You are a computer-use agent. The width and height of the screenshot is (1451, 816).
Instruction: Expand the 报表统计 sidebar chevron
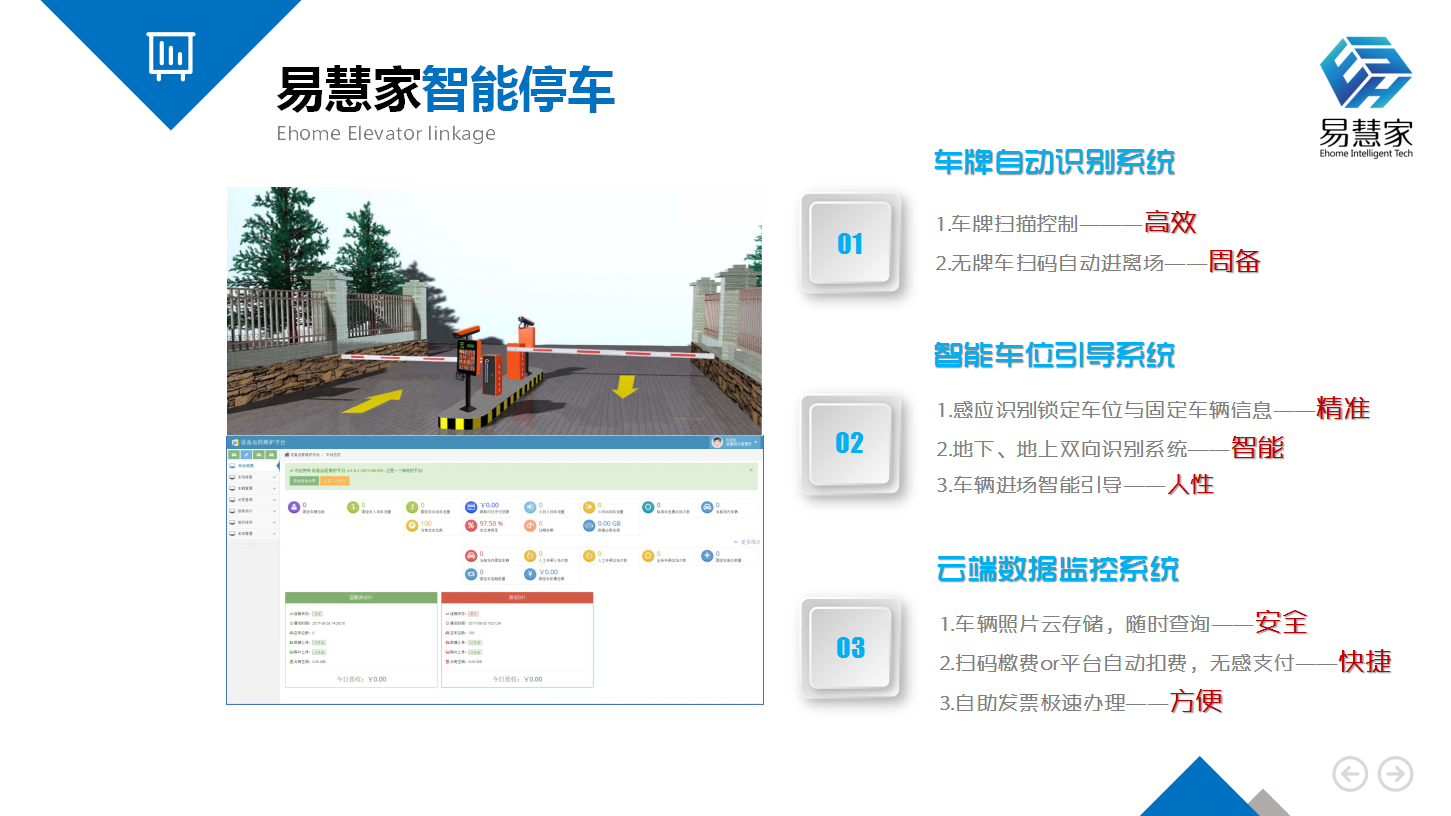point(274,511)
